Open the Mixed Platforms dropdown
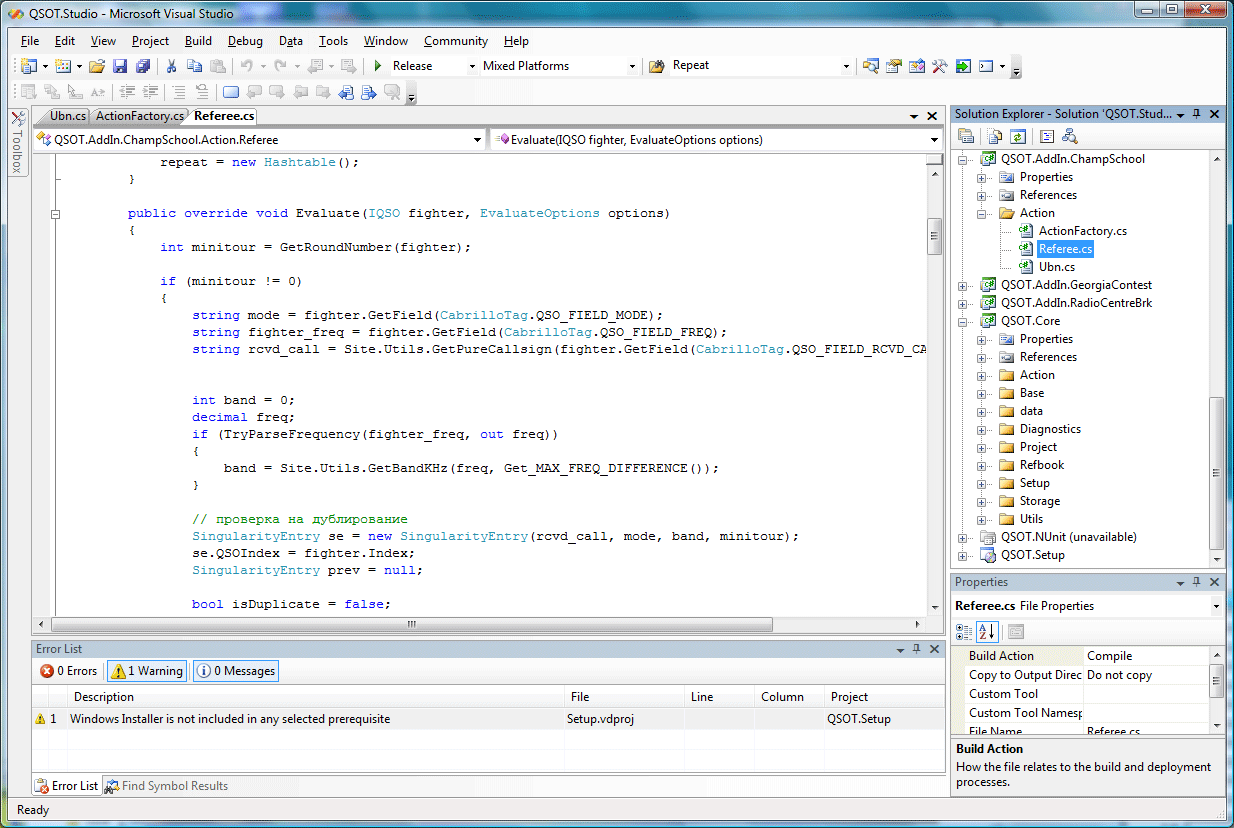This screenshot has width=1234, height=828. tap(631, 66)
